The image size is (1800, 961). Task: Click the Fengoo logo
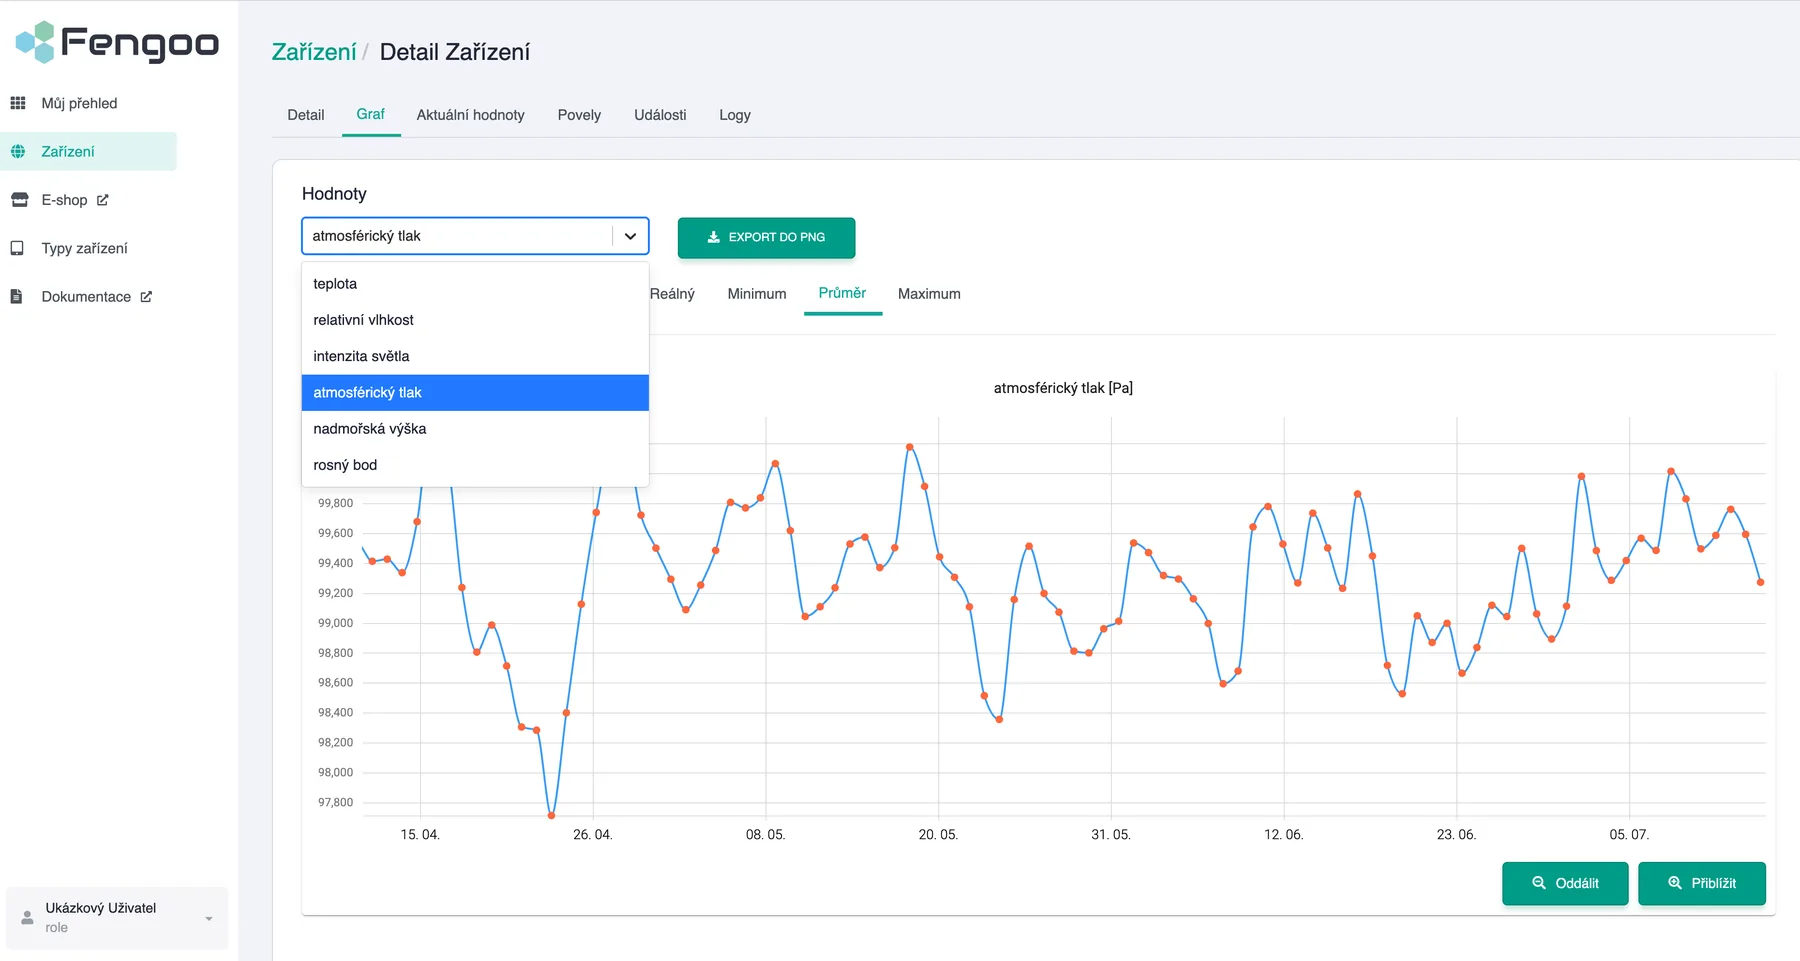(117, 42)
